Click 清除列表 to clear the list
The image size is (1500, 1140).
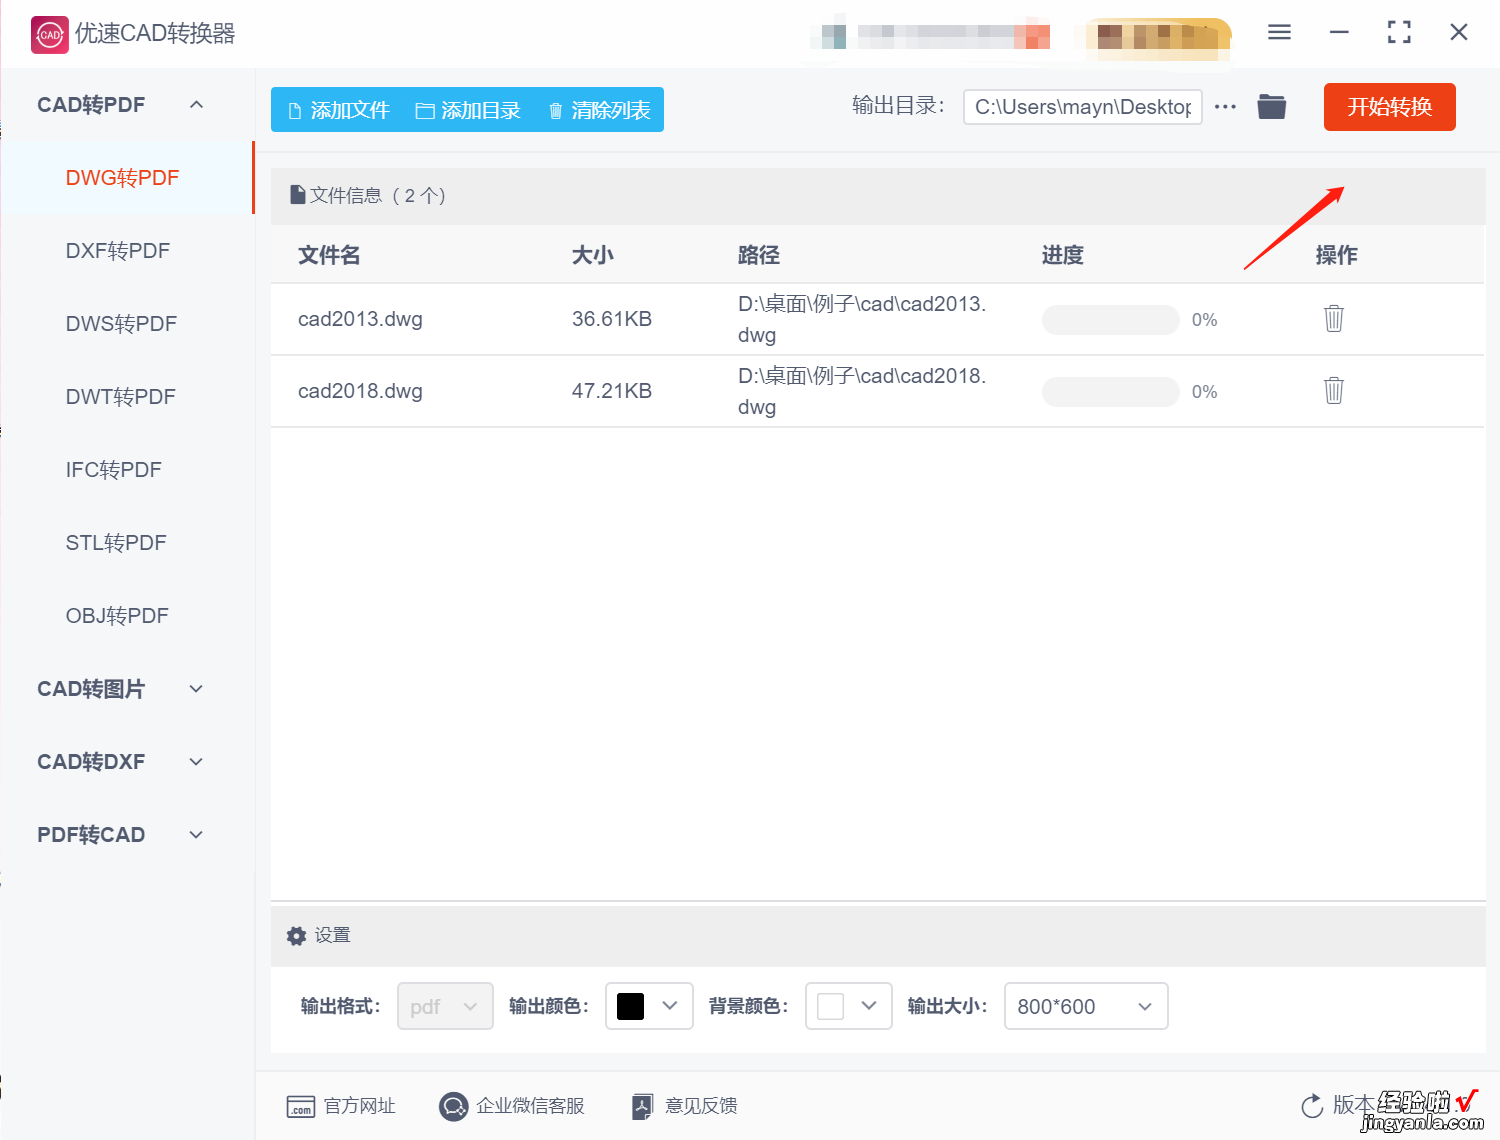[599, 110]
